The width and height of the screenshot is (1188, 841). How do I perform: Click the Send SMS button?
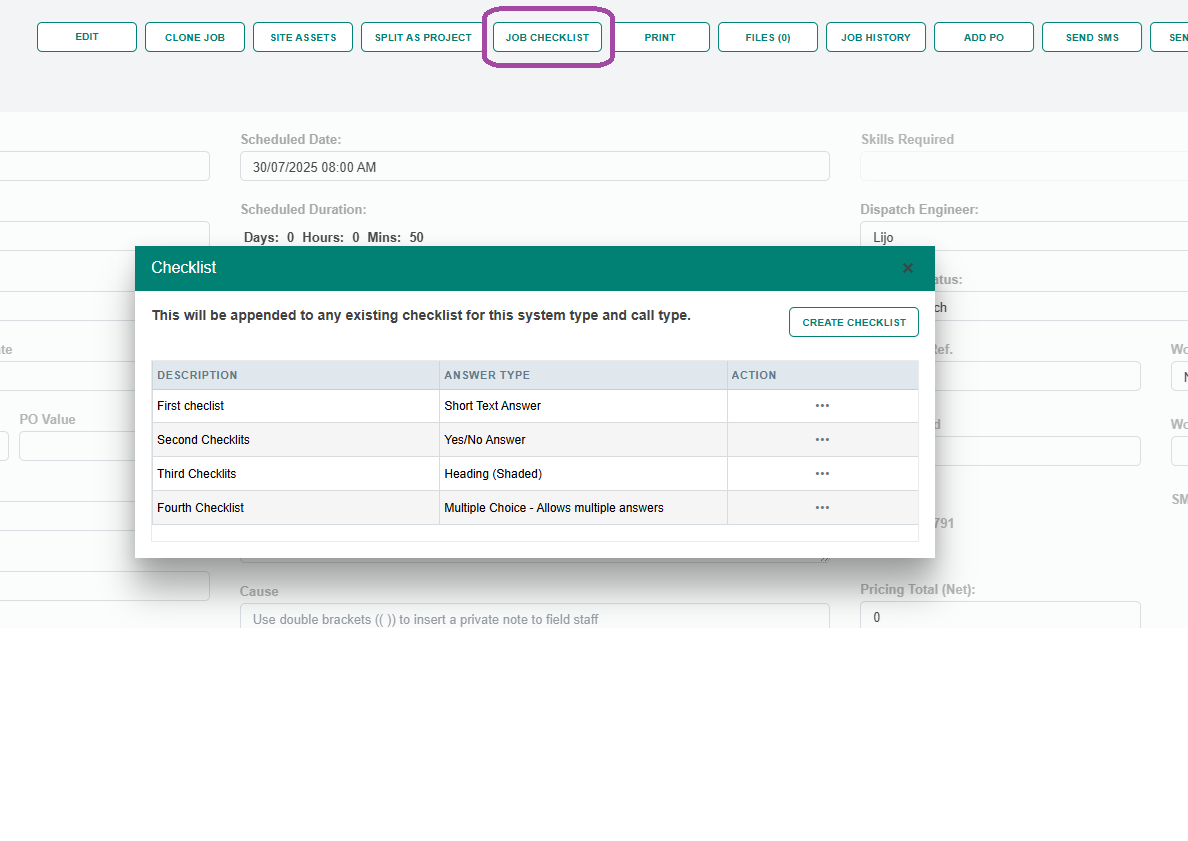1092,37
